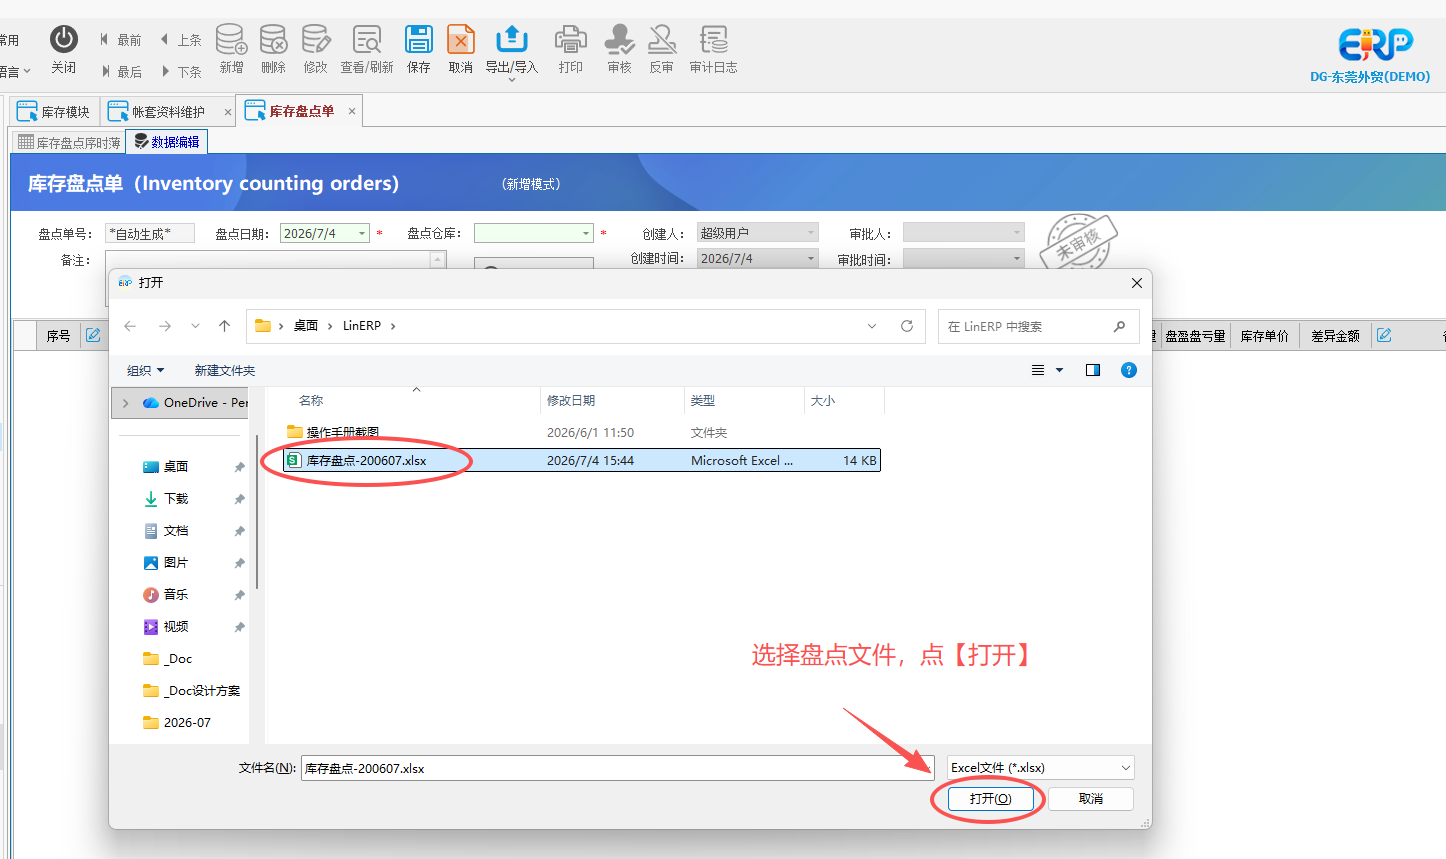This screenshot has width=1446, height=859.
Task: Click the 新增 (add new) toolbar icon
Action: (231, 49)
